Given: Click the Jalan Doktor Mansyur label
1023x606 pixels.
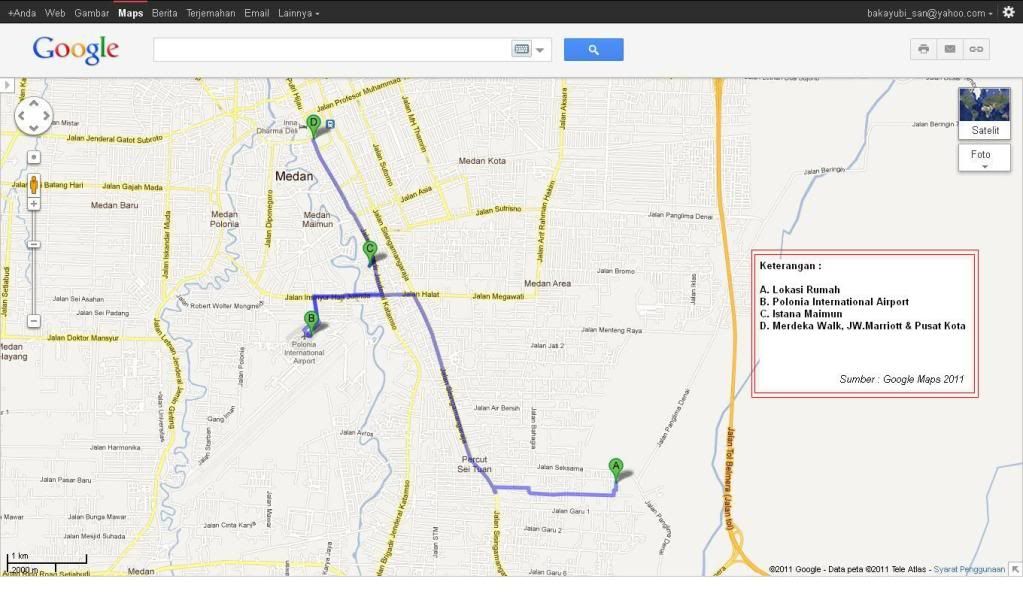Looking at the screenshot, I should tap(84, 338).
